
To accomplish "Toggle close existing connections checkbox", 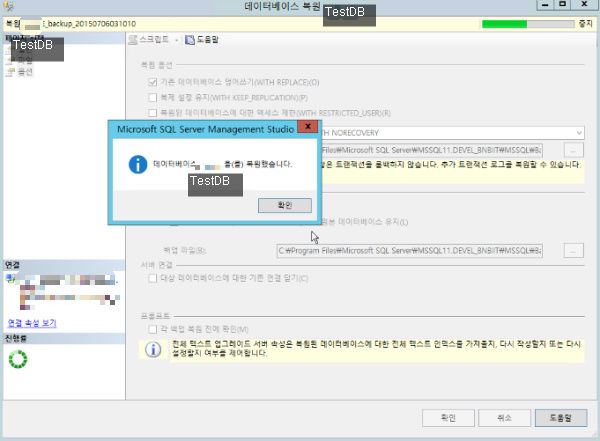I will tap(152, 278).
